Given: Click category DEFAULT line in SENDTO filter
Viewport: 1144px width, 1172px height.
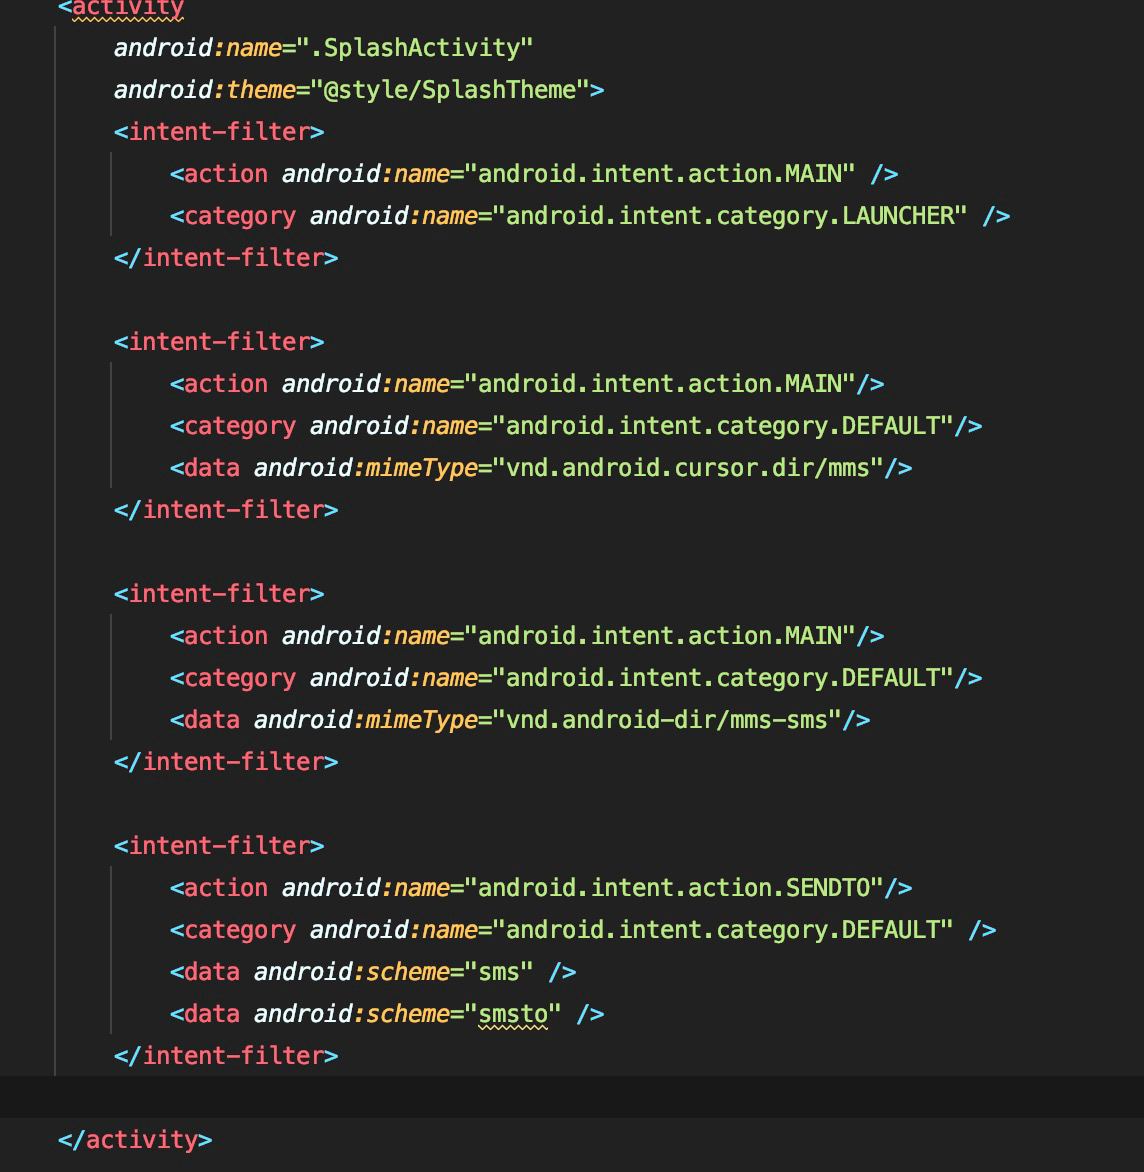Looking at the screenshot, I should [583, 930].
